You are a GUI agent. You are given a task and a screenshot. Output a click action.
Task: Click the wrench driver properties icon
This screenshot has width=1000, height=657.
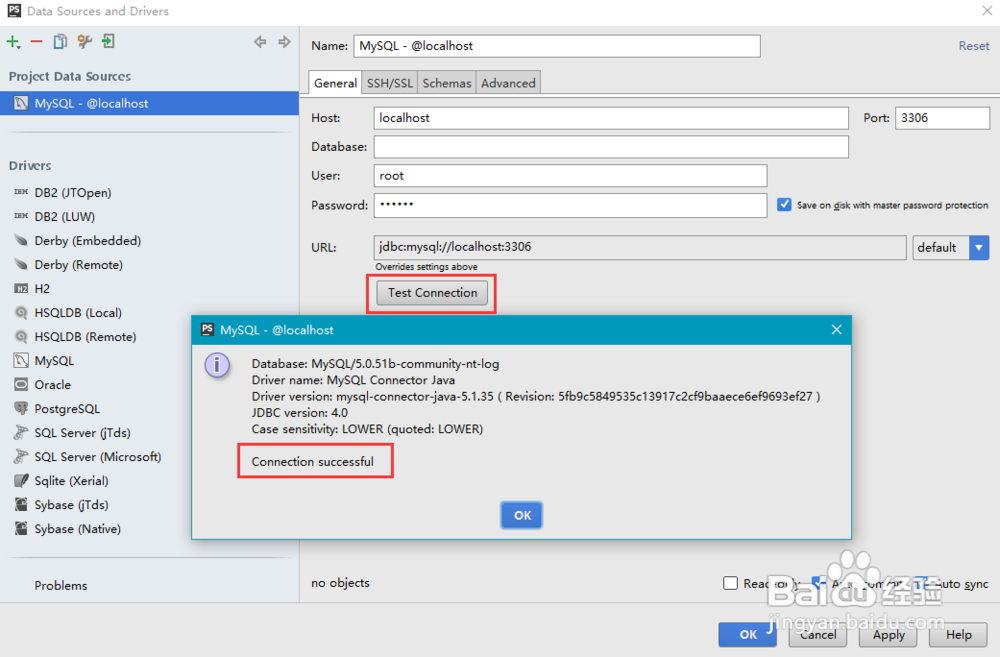[84, 42]
